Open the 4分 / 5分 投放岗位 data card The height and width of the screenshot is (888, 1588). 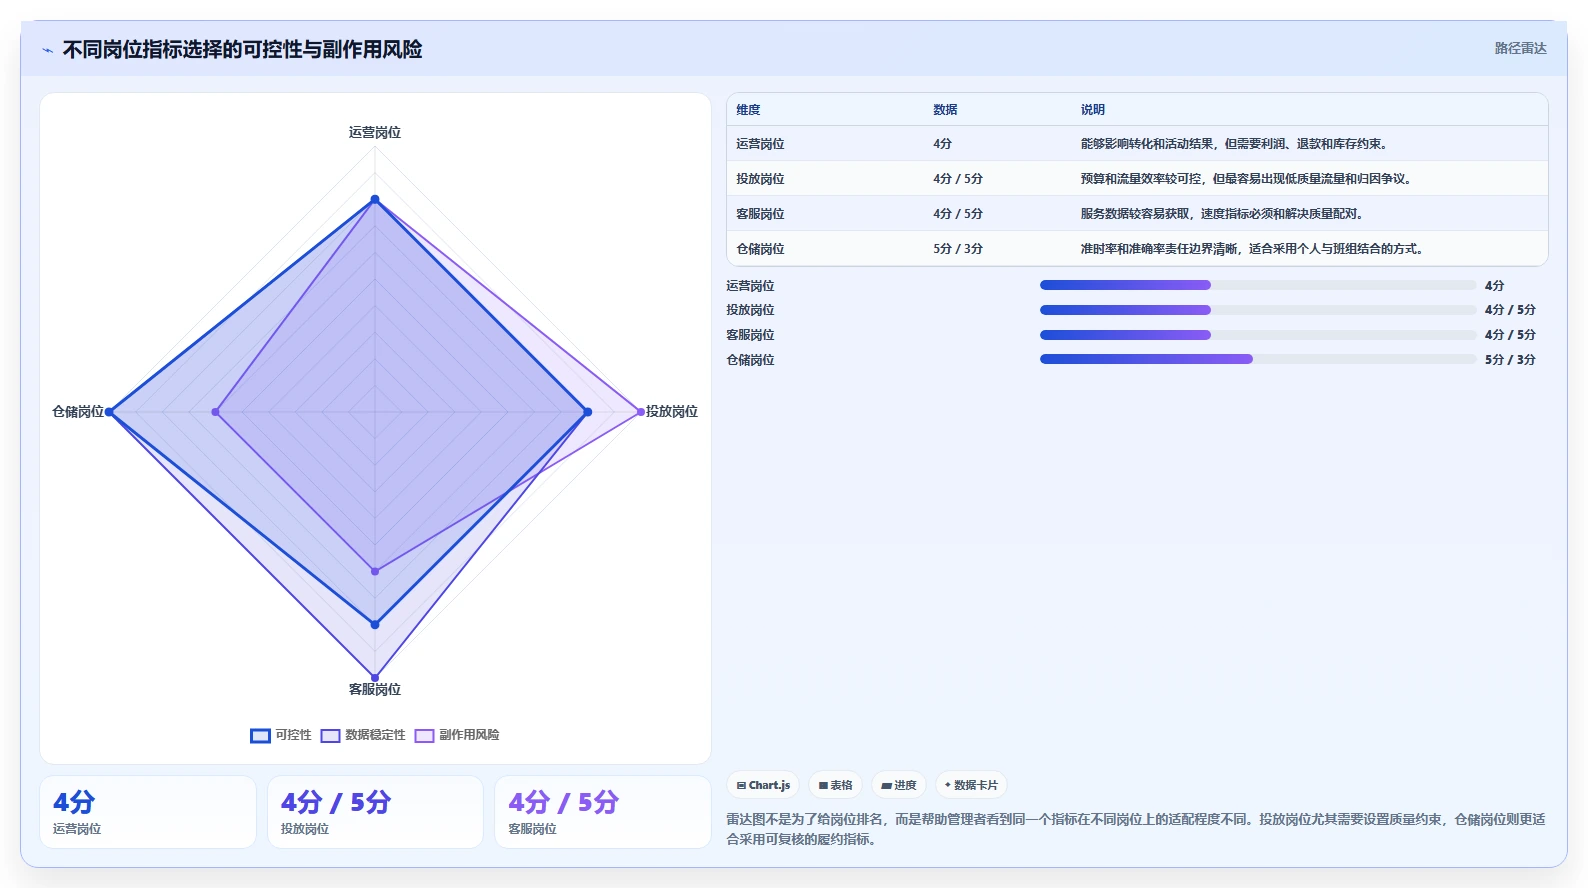click(375, 812)
